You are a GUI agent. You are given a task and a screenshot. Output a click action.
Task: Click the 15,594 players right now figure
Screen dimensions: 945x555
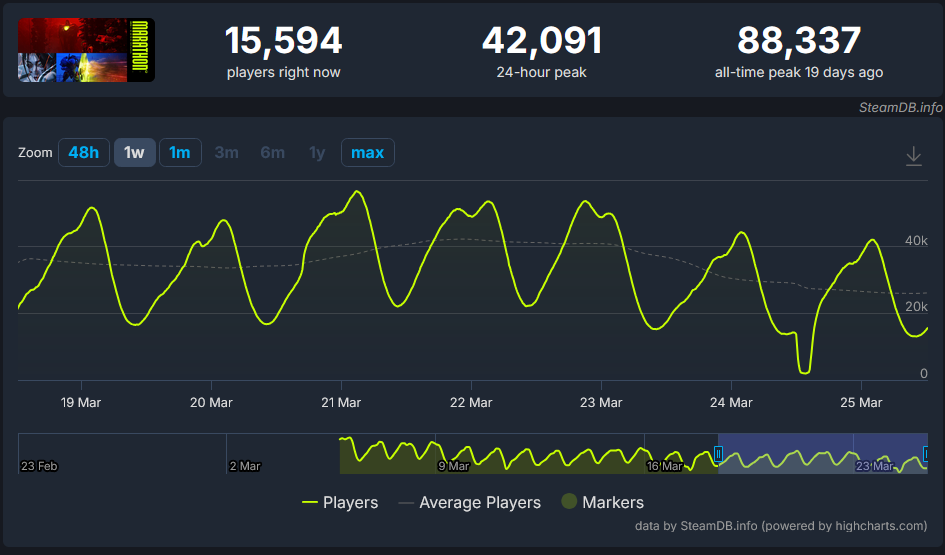click(283, 40)
